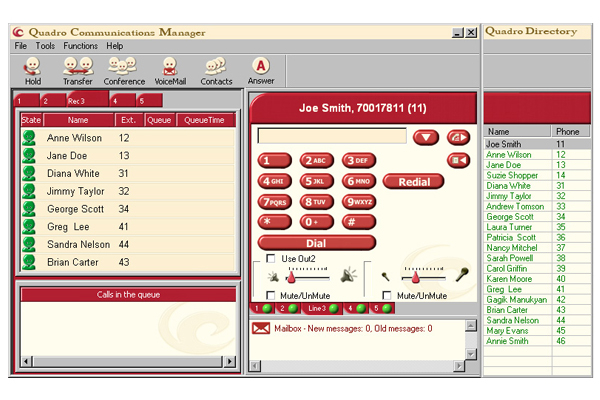The image size is (600, 400).
Task: Click the large microphone icon
Action: pyautogui.click(x=462, y=274)
